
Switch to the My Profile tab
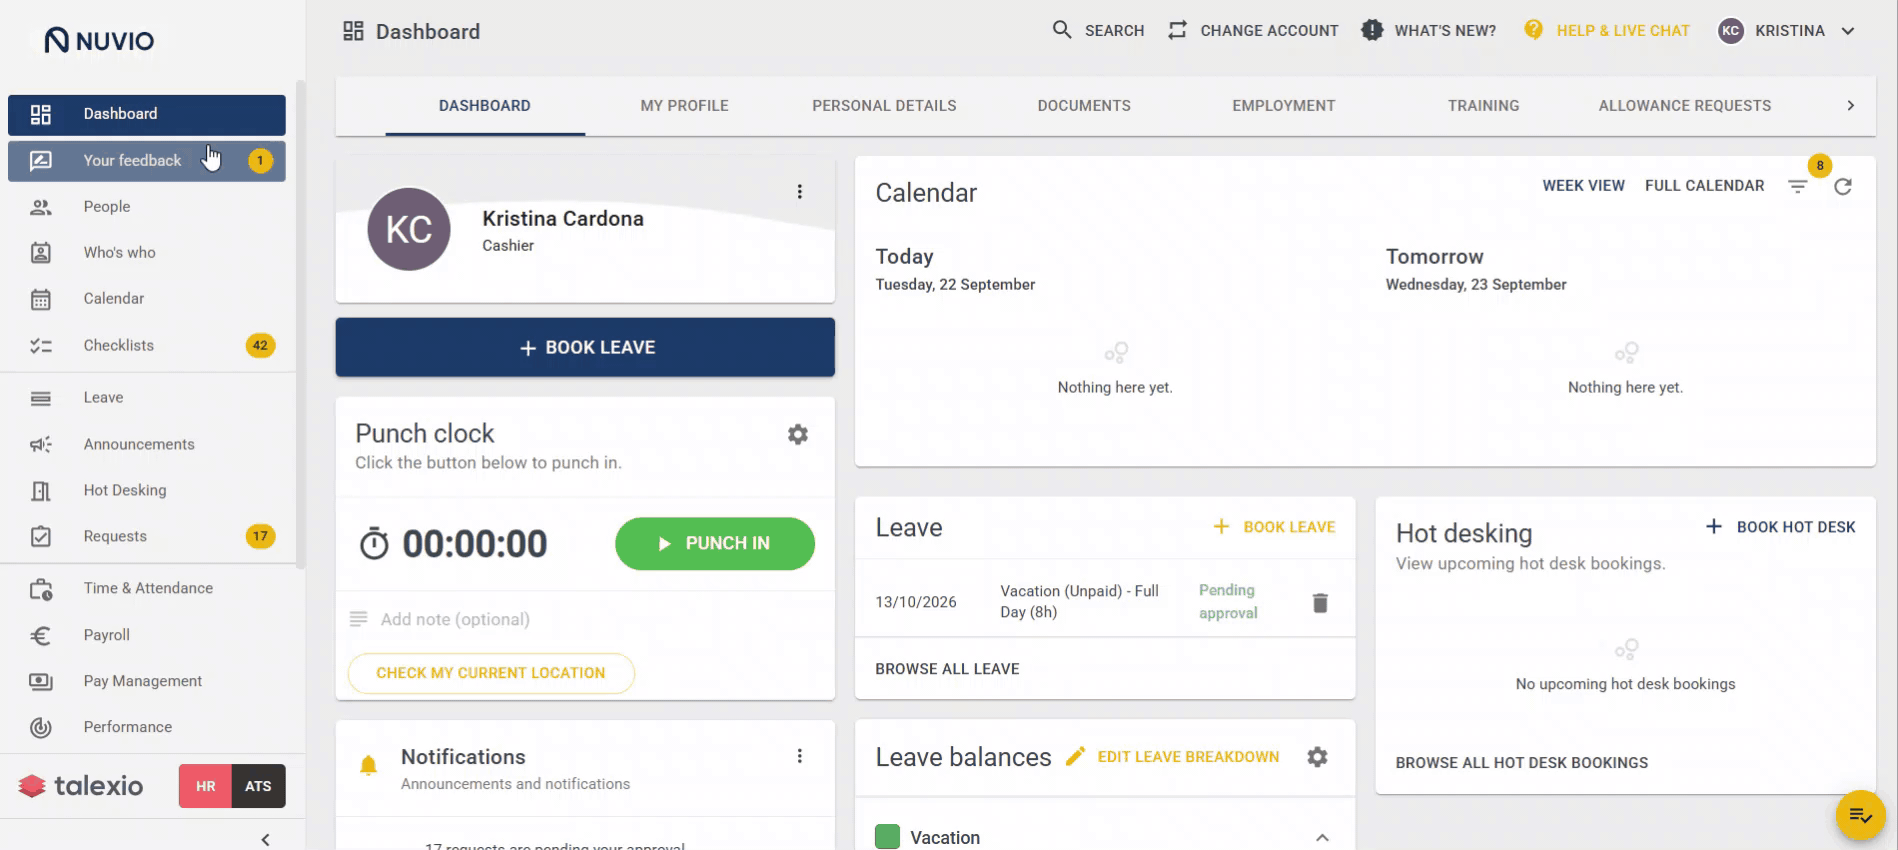coord(685,106)
